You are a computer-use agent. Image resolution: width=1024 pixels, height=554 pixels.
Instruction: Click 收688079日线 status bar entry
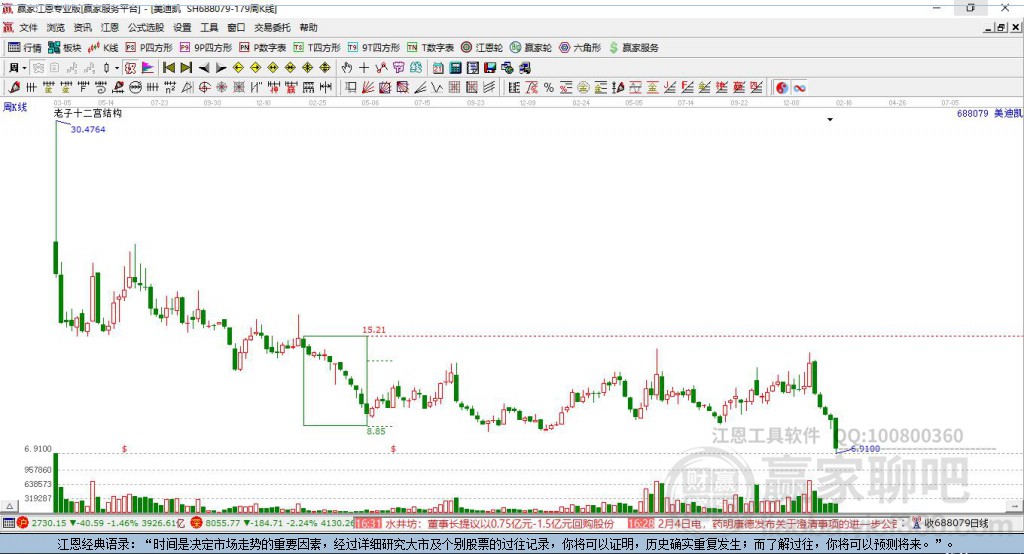pyautogui.click(x=956, y=523)
